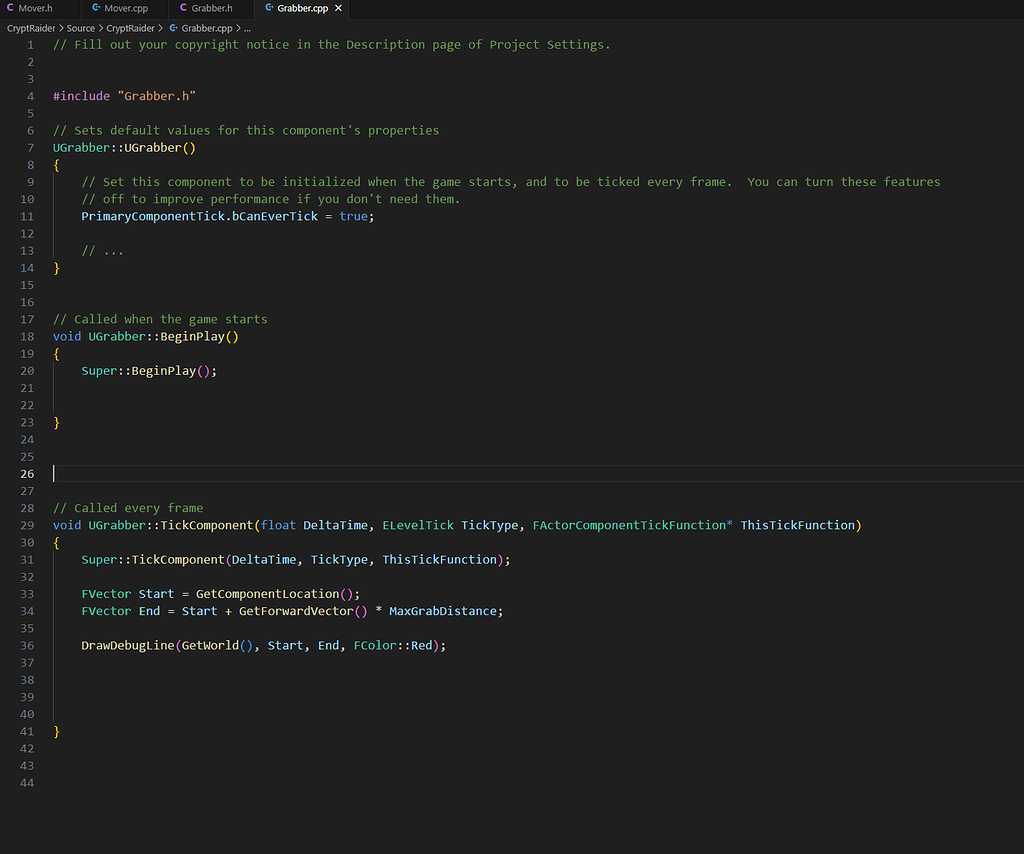Click the C icon on the Mover.h tab
This screenshot has height=854, width=1024.
10,7
